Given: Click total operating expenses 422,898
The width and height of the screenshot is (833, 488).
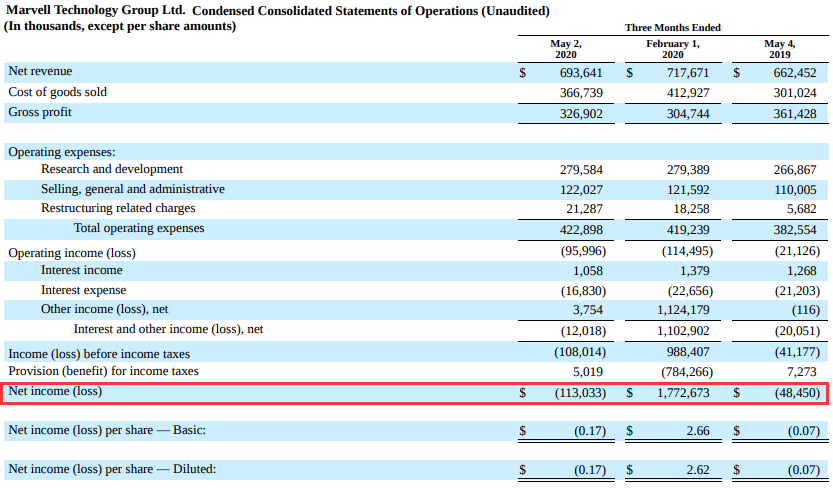Looking at the screenshot, I should tap(581, 230).
